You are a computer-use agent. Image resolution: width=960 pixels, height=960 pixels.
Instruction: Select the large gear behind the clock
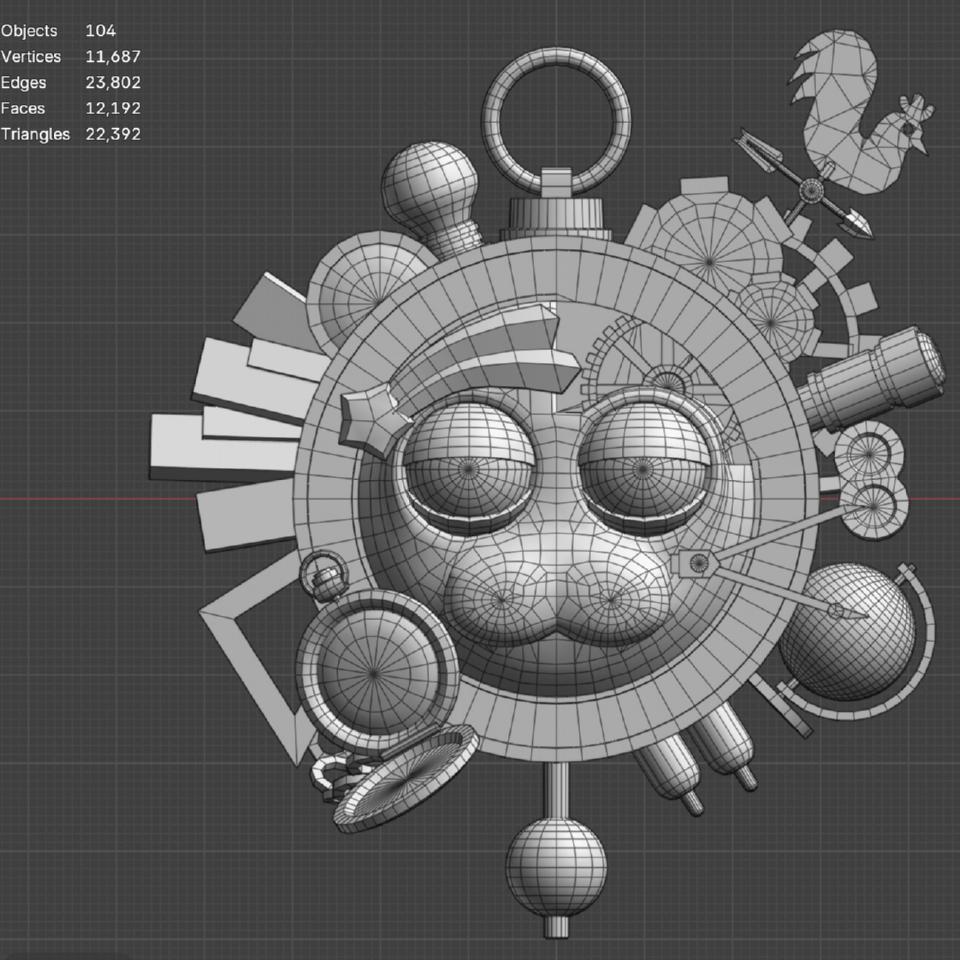(x=710, y=245)
